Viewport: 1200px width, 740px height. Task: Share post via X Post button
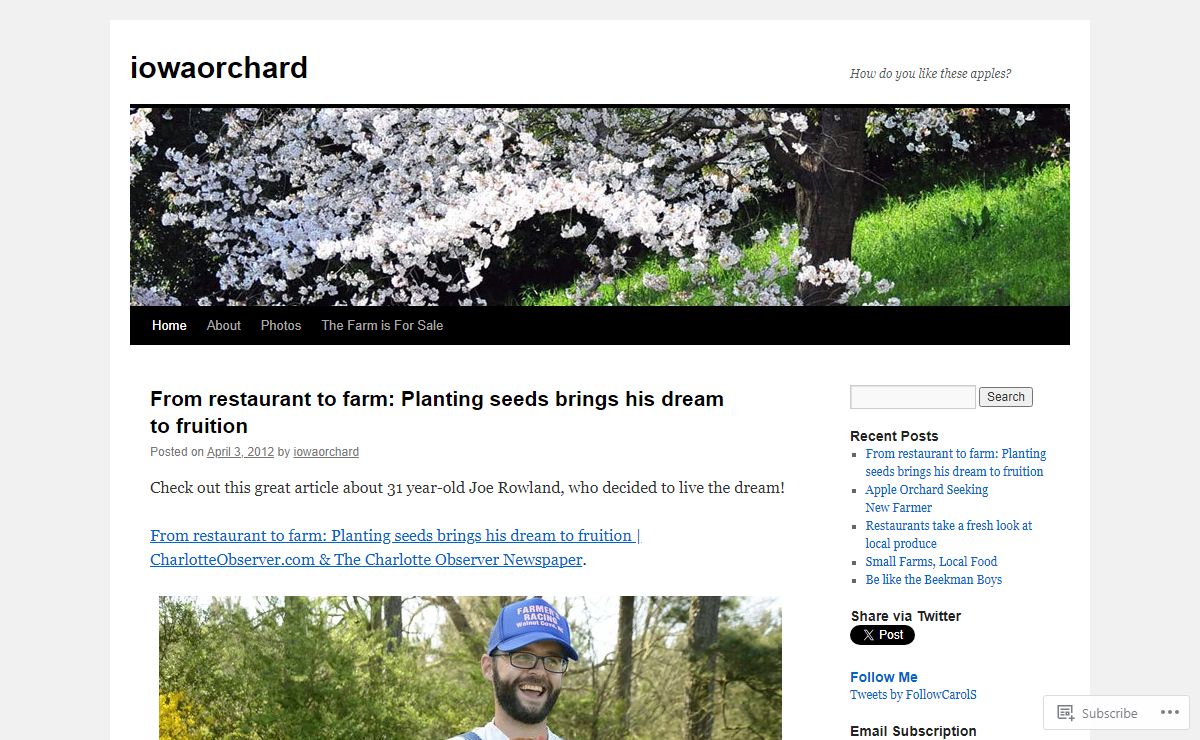click(882, 635)
